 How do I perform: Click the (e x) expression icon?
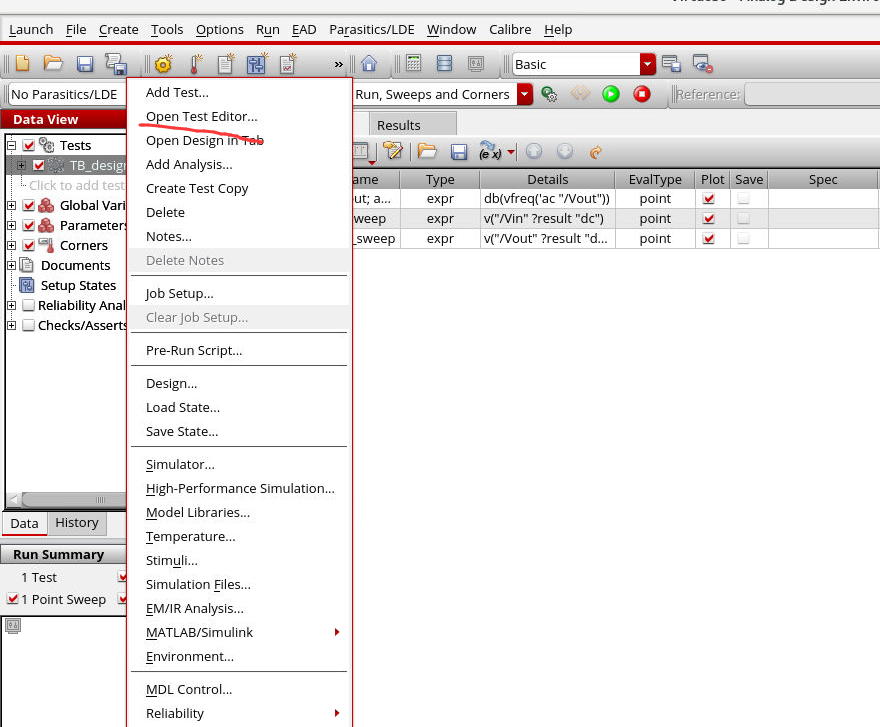(490, 151)
